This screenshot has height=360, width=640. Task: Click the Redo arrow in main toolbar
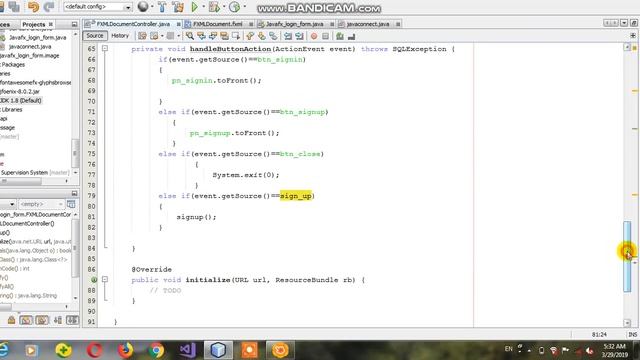click(49, 7)
